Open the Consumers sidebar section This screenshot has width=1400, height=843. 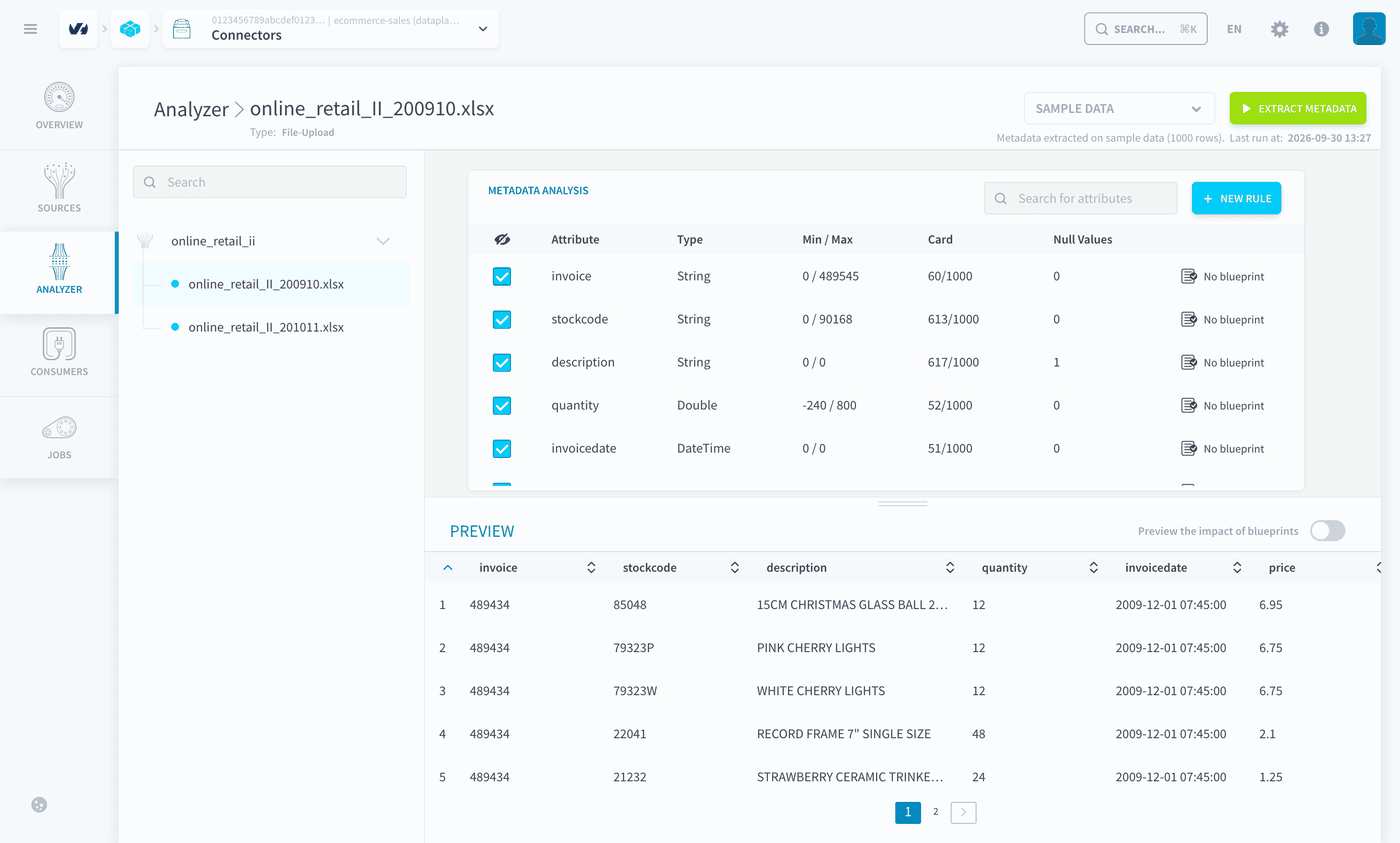coord(59,355)
